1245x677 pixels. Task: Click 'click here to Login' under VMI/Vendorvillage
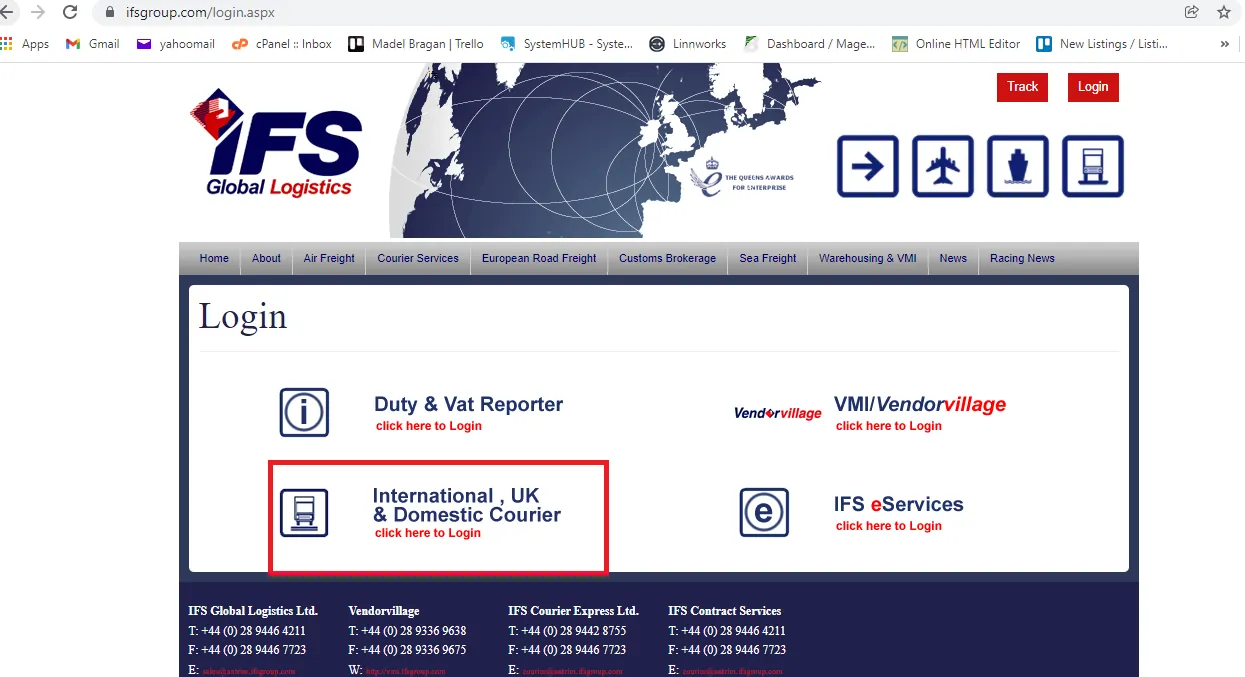889,426
